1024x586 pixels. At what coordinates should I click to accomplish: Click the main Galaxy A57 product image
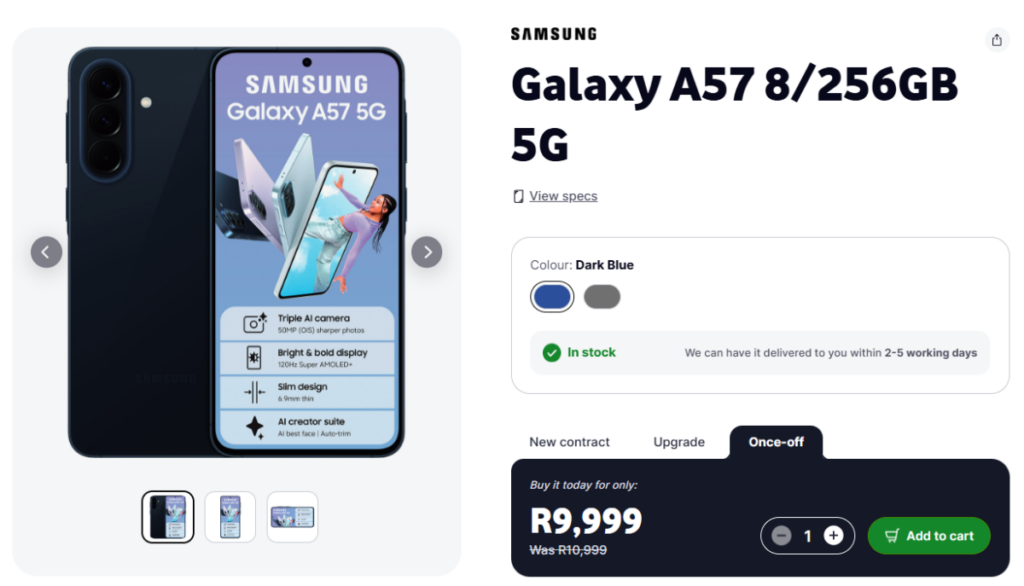pyautogui.click(x=236, y=252)
